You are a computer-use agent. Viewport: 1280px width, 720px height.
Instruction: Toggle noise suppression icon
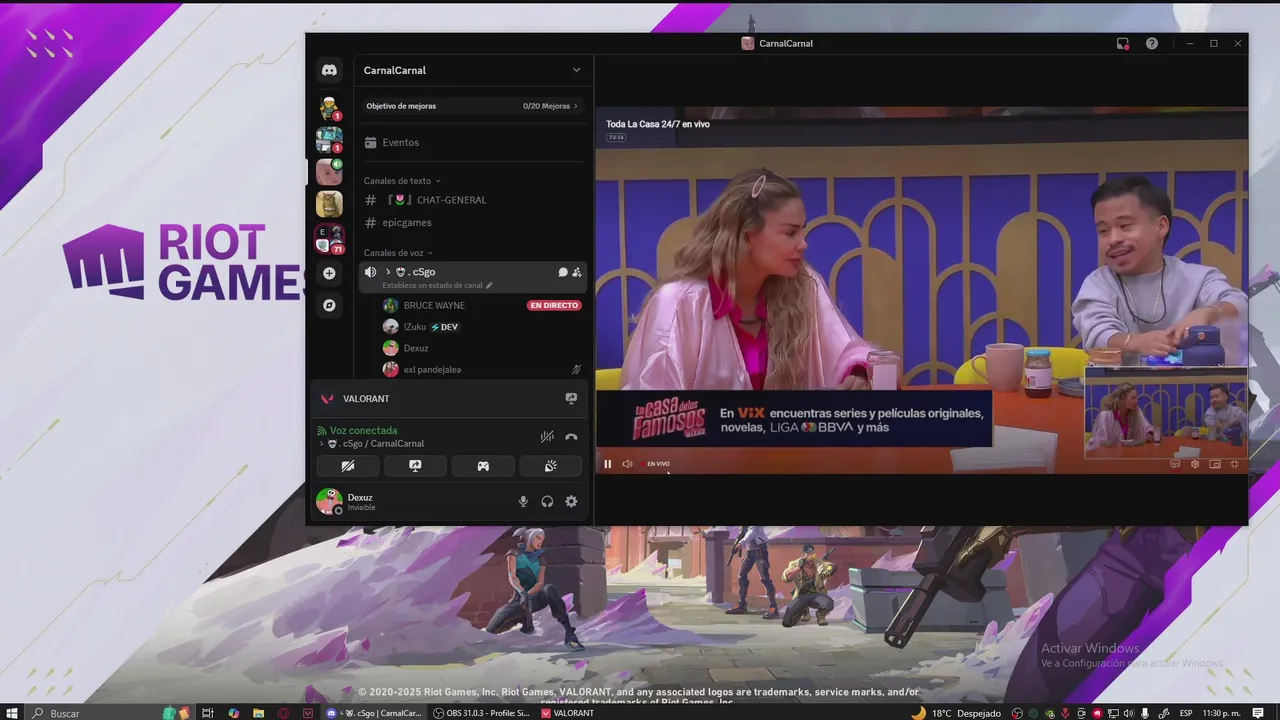(x=547, y=437)
